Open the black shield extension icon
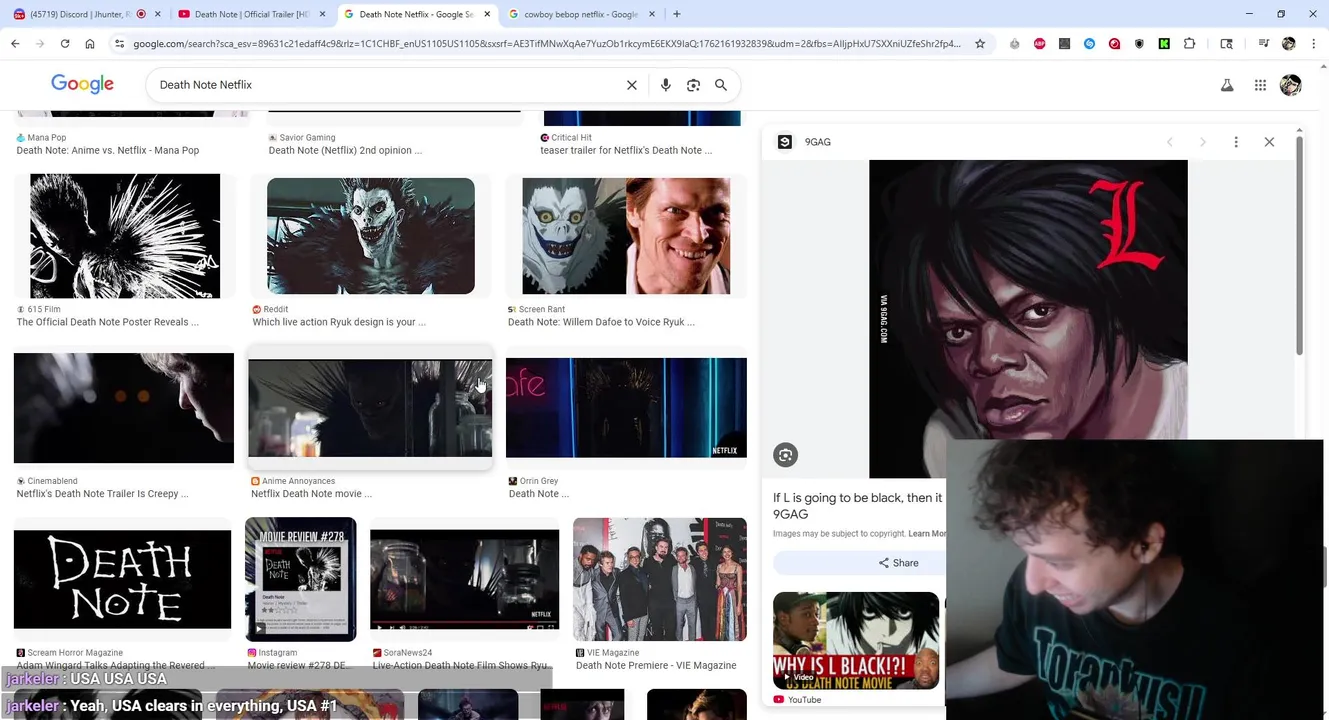Viewport: 1329px width, 720px height. pos(1139,44)
